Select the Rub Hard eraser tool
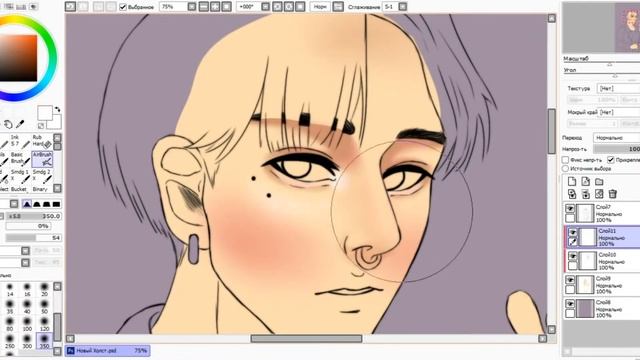The width and height of the screenshot is (640, 360). (42, 141)
